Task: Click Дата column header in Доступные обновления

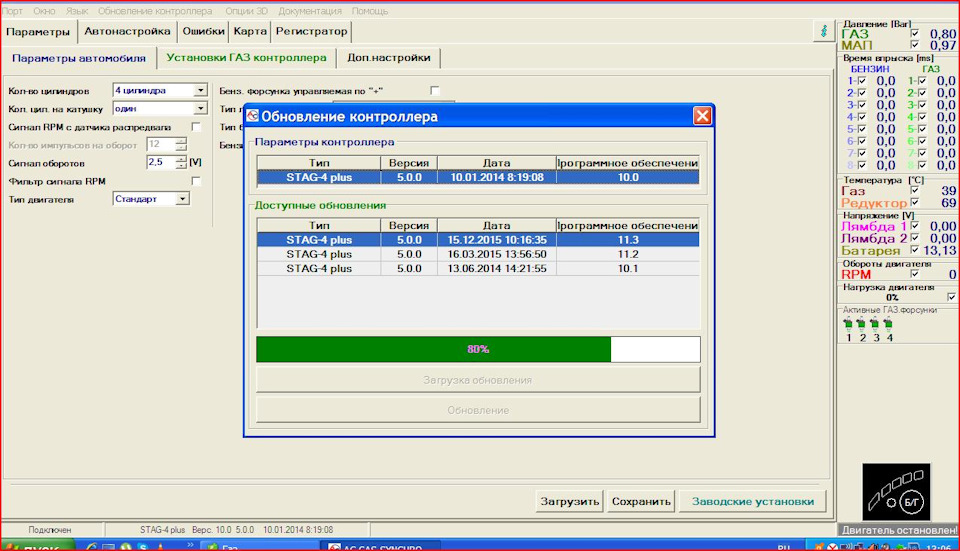Action: (x=497, y=225)
